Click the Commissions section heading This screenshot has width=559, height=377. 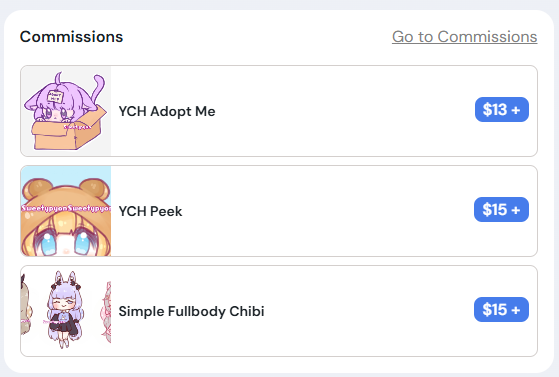[x=71, y=37]
